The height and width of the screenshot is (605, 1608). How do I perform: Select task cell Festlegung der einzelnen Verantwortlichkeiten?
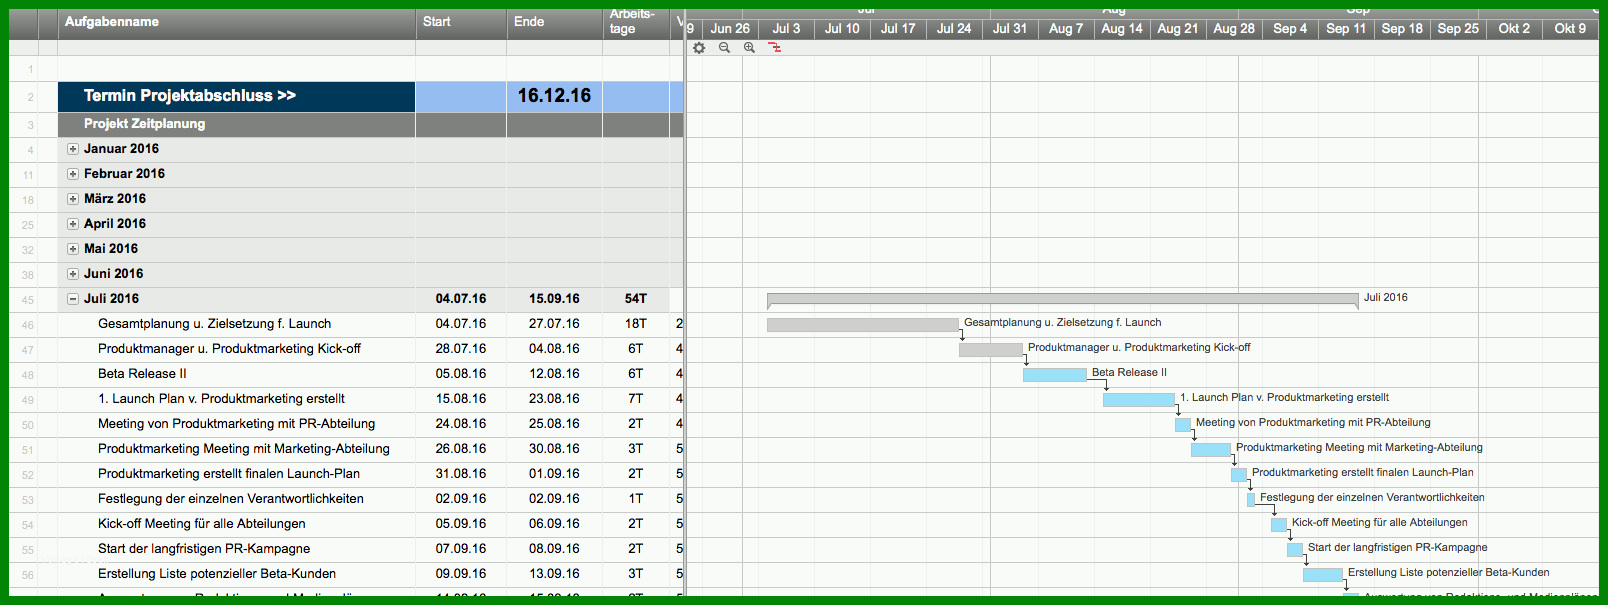(237, 499)
